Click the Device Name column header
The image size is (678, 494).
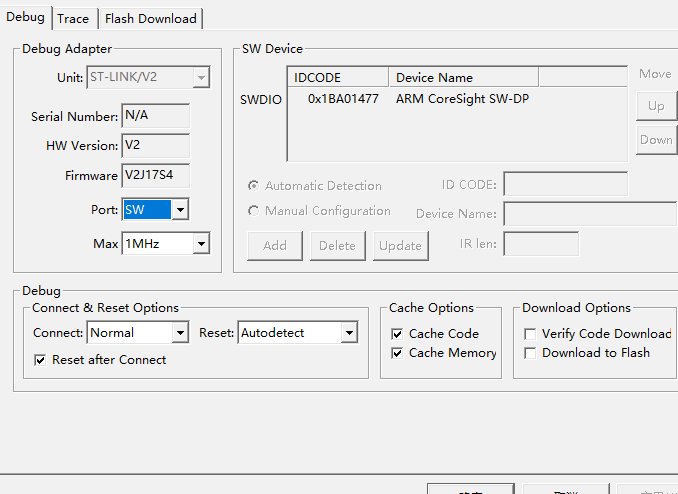tap(464, 77)
